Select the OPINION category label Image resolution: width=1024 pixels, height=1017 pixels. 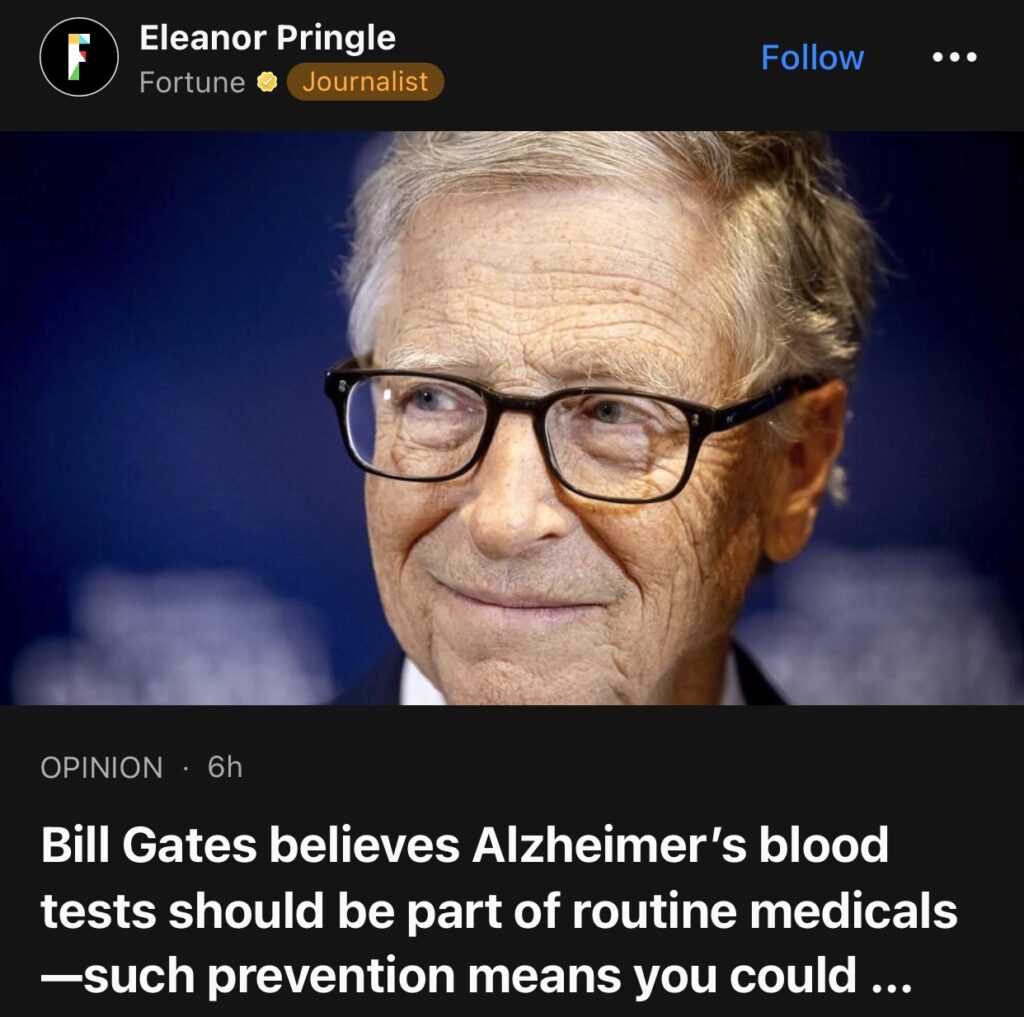(x=101, y=767)
